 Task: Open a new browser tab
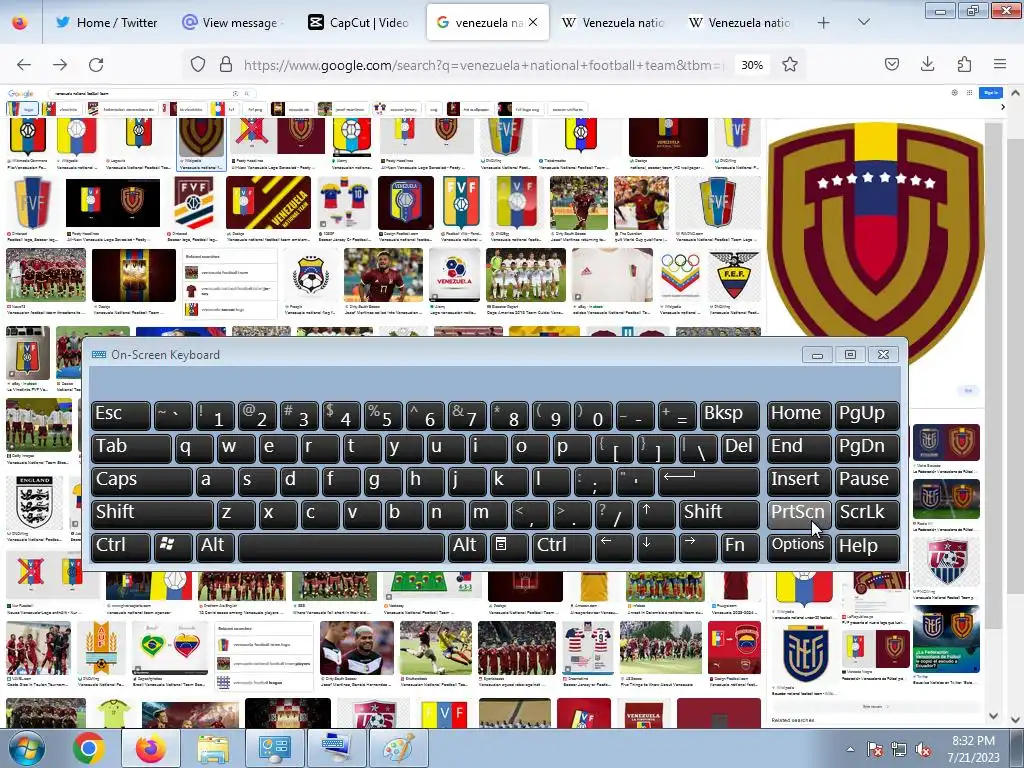coord(824,23)
